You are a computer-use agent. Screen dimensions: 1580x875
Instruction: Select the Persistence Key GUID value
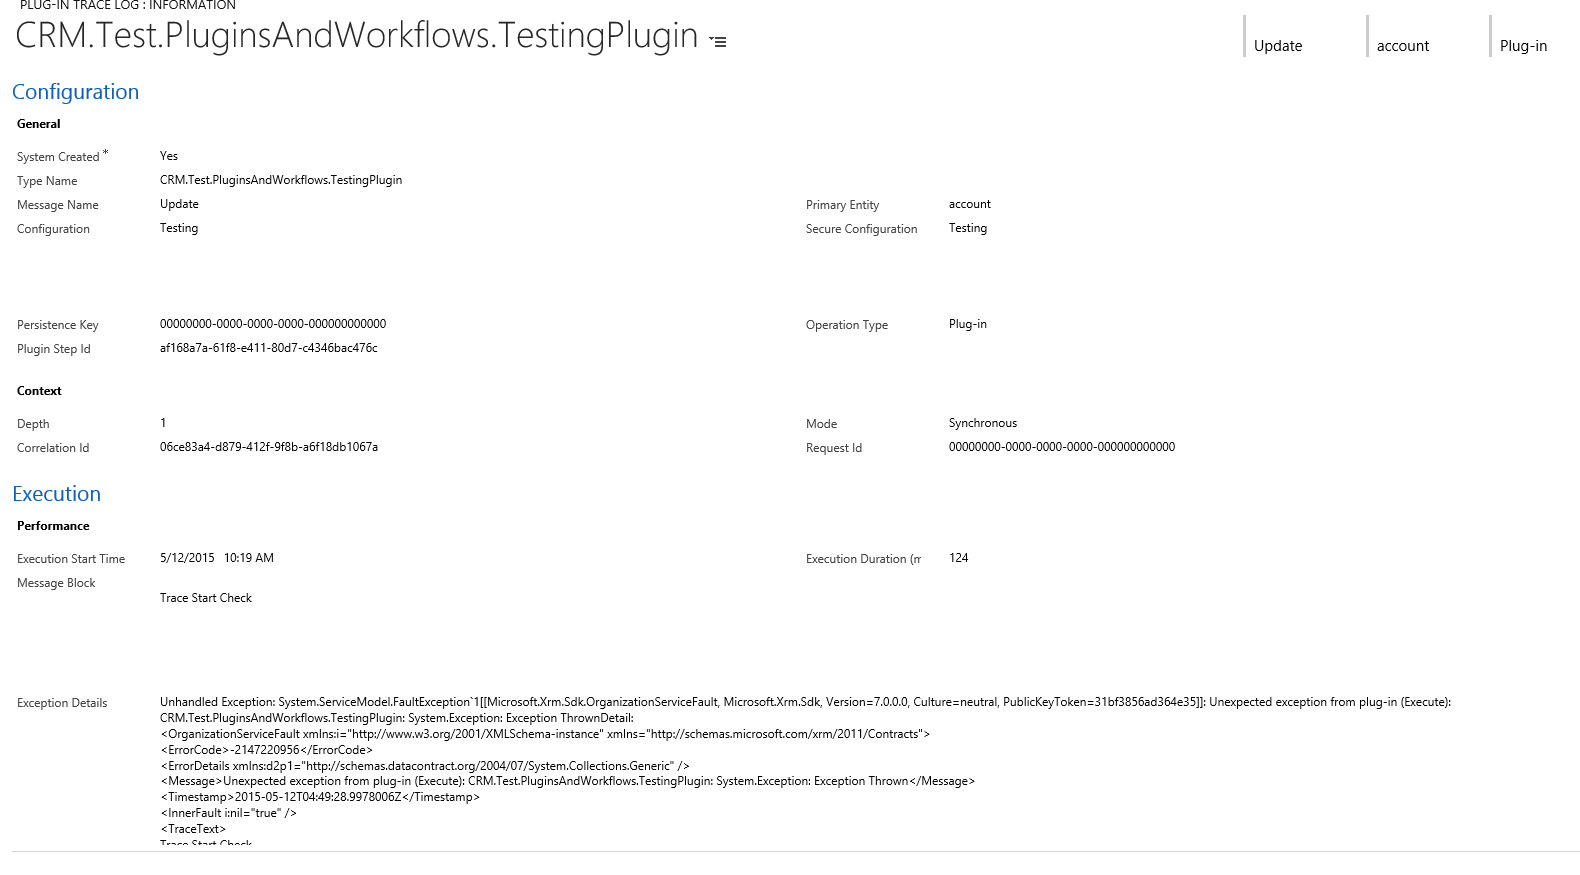[x=273, y=324]
